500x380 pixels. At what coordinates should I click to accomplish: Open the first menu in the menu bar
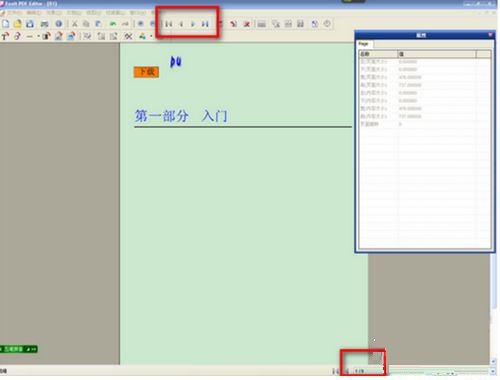[x=13, y=13]
